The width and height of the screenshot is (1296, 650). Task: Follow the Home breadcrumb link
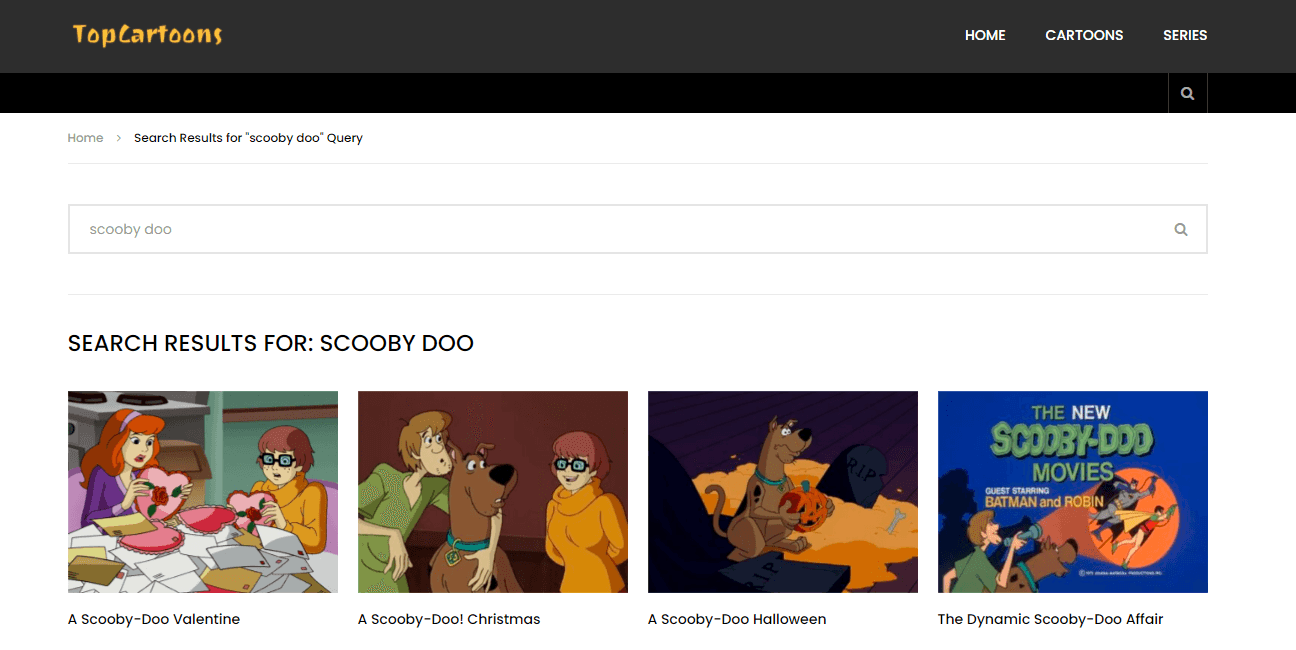(85, 138)
